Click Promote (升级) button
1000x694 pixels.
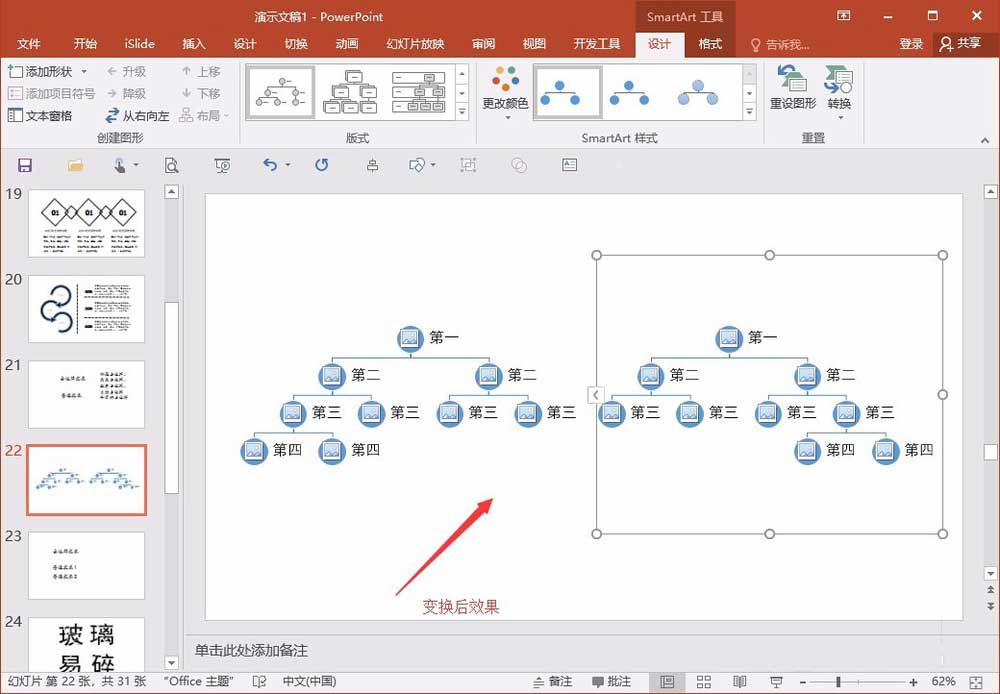tap(127, 71)
